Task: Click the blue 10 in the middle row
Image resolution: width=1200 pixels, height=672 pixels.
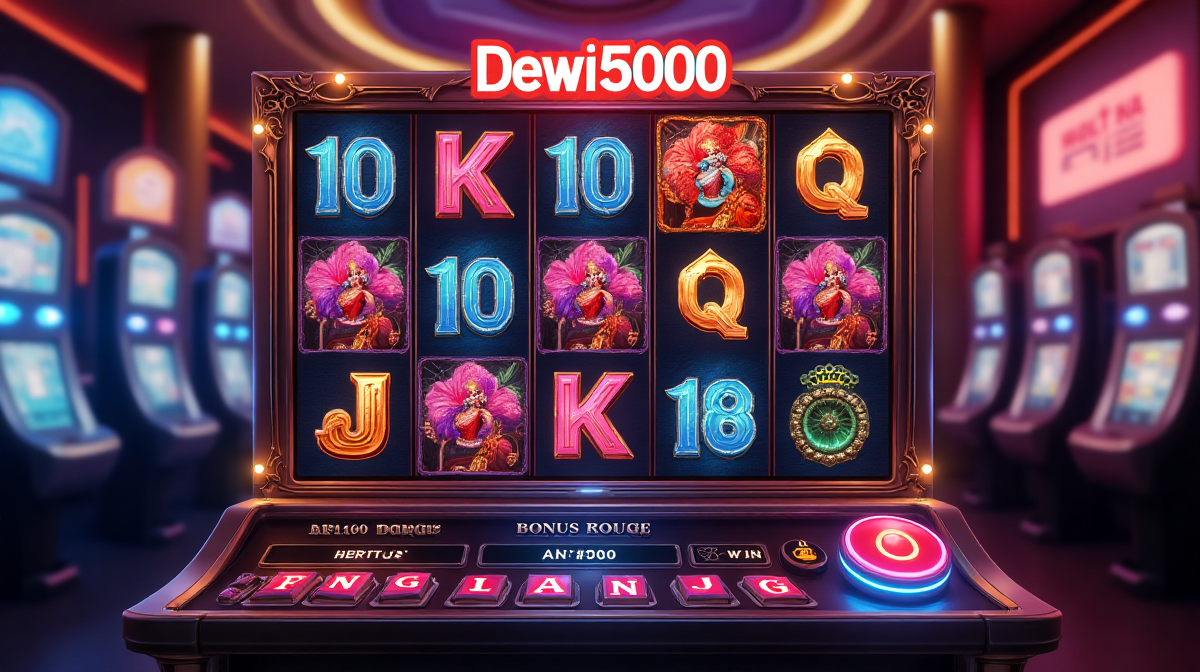Action: tap(474, 295)
